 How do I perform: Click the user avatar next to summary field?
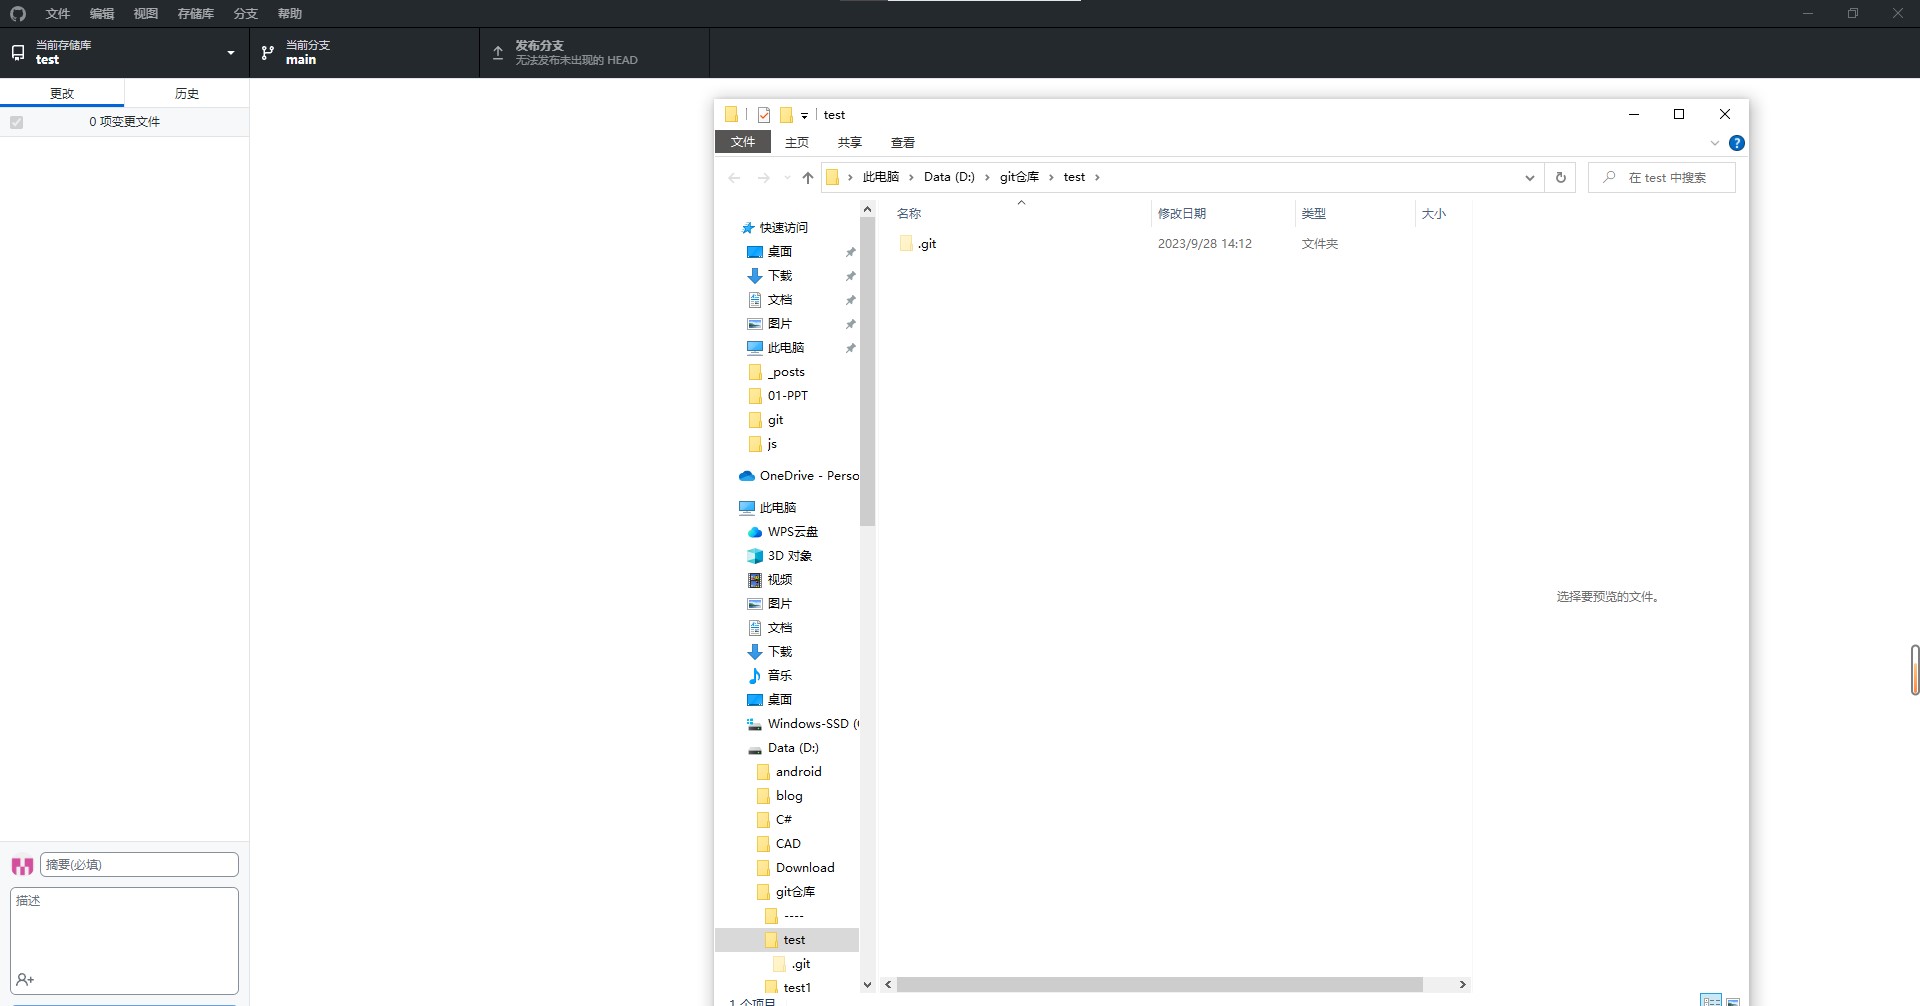click(x=22, y=865)
